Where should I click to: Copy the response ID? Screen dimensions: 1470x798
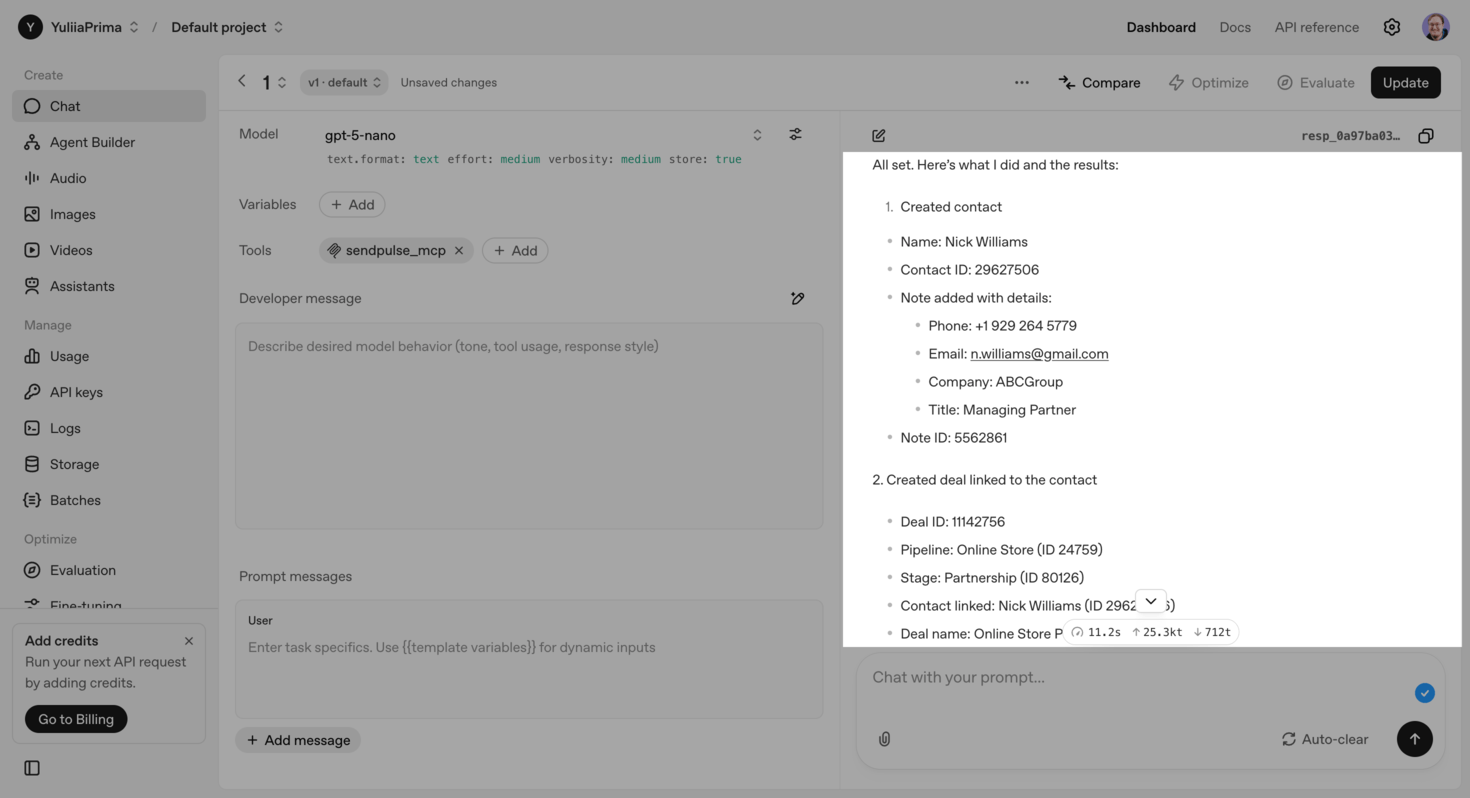tap(1426, 136)
